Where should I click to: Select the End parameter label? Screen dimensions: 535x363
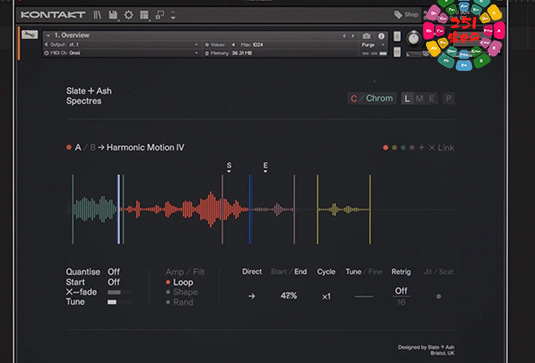301,272
